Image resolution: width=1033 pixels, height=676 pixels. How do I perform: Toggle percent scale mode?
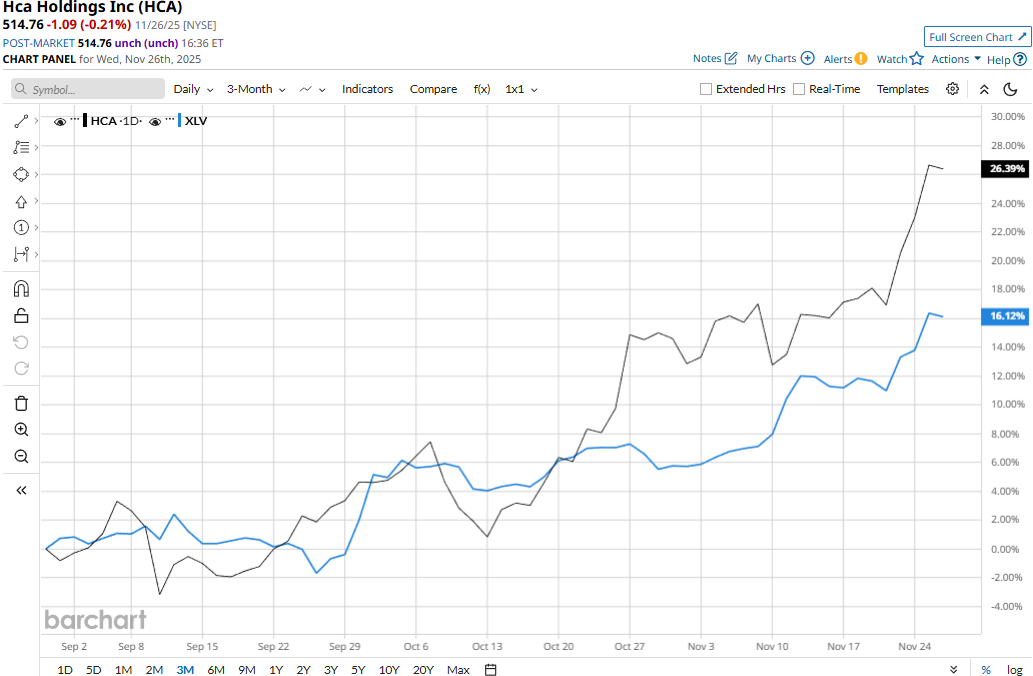click(x=986, y=669)
